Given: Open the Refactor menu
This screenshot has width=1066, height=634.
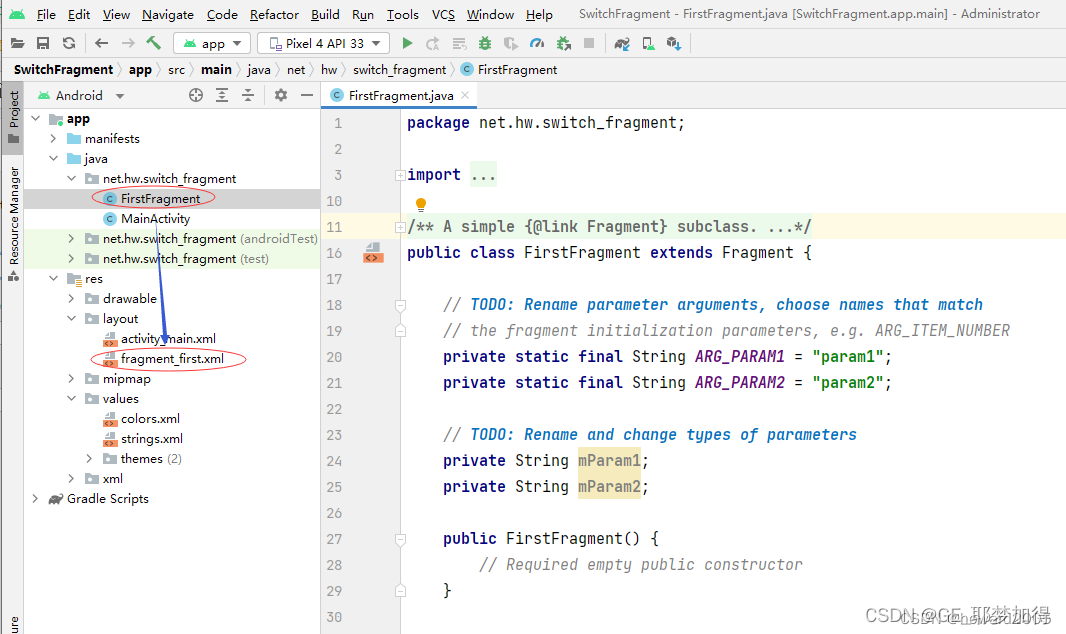Looking at the screenshot, I should click(274, 14).
